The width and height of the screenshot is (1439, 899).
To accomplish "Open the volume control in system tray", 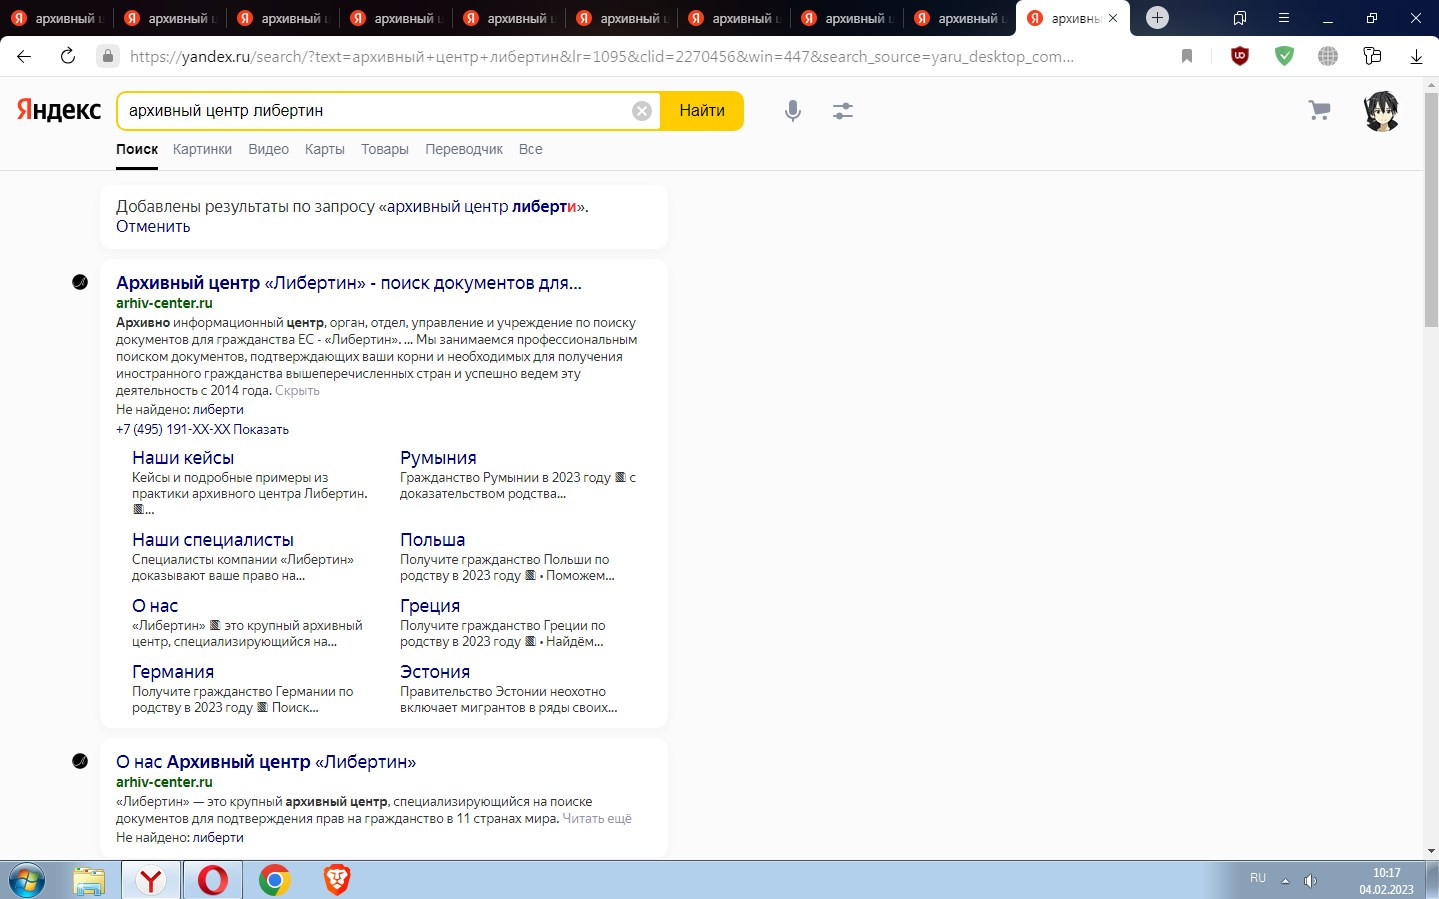I will point(1310,881).
